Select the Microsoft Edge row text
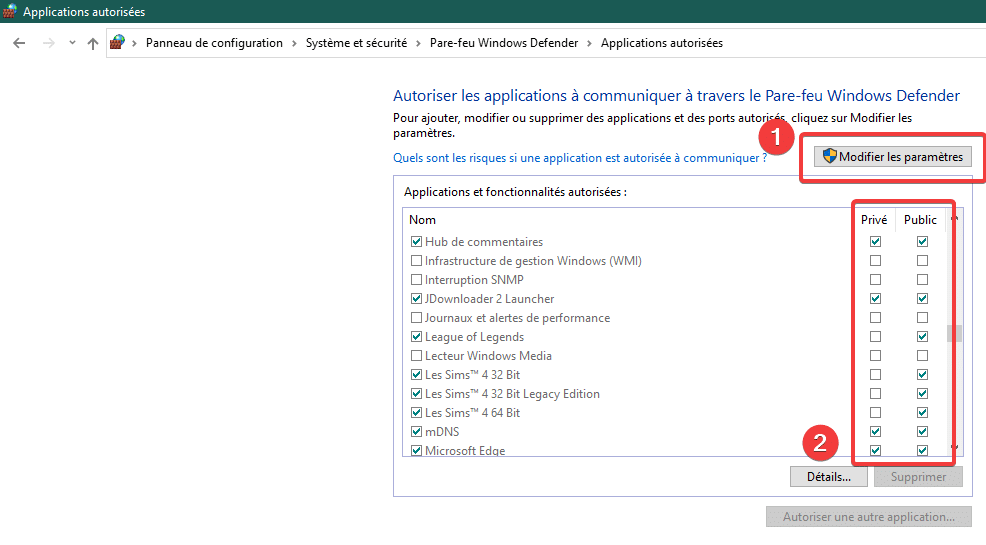Screen dimensions: 986x545 coord(465,451)
